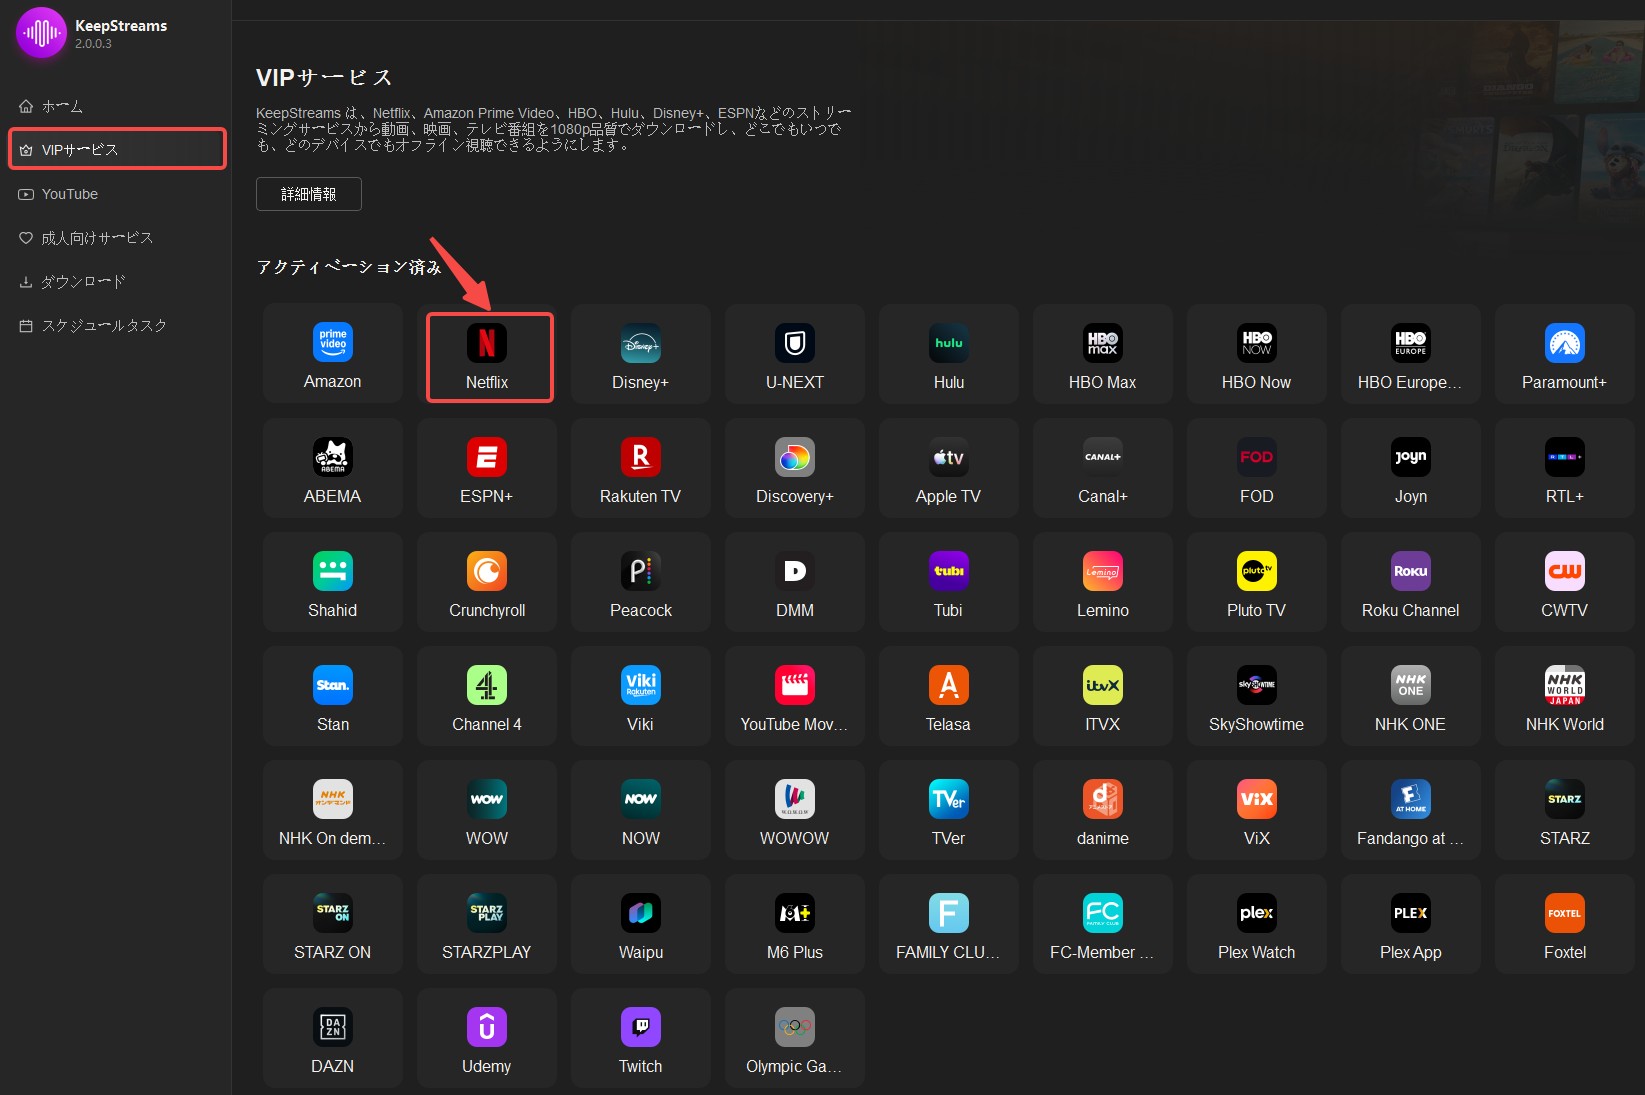Open the Amazon Prime Video service

pos(333,354)
